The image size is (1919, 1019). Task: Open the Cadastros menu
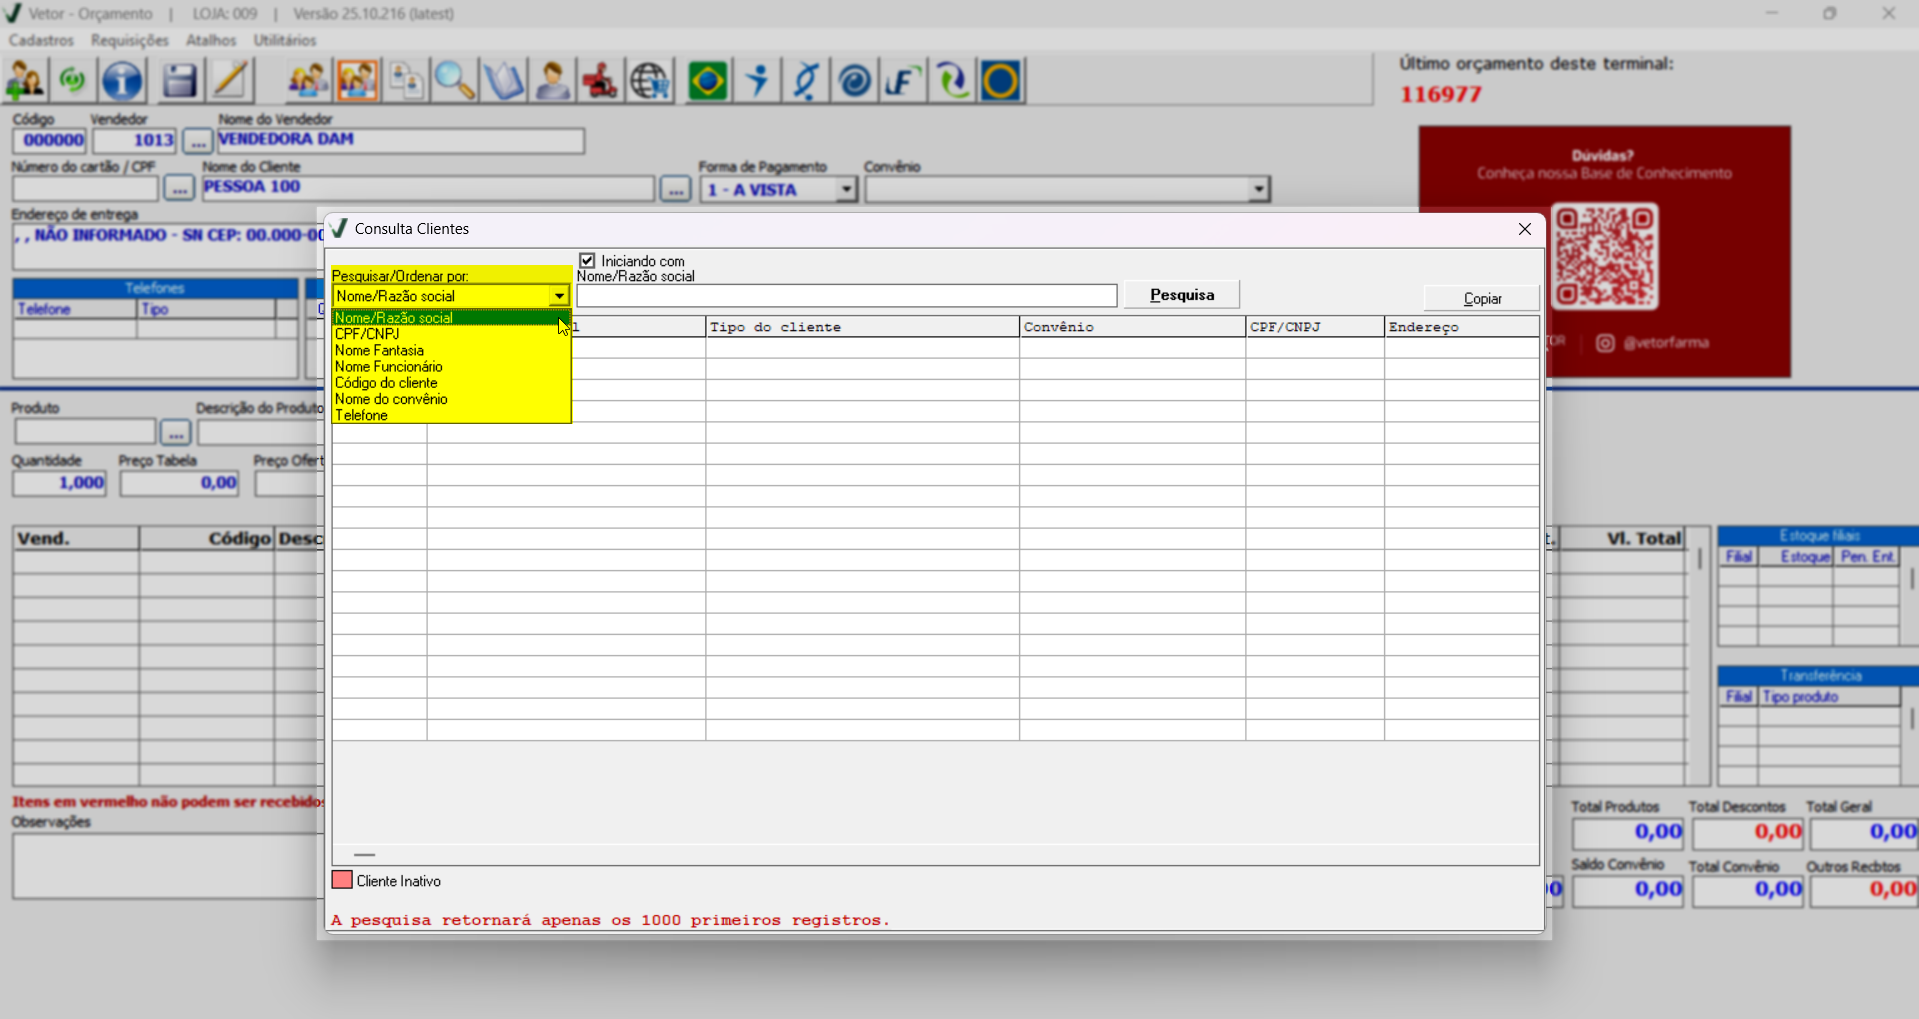tap(41, 40)
